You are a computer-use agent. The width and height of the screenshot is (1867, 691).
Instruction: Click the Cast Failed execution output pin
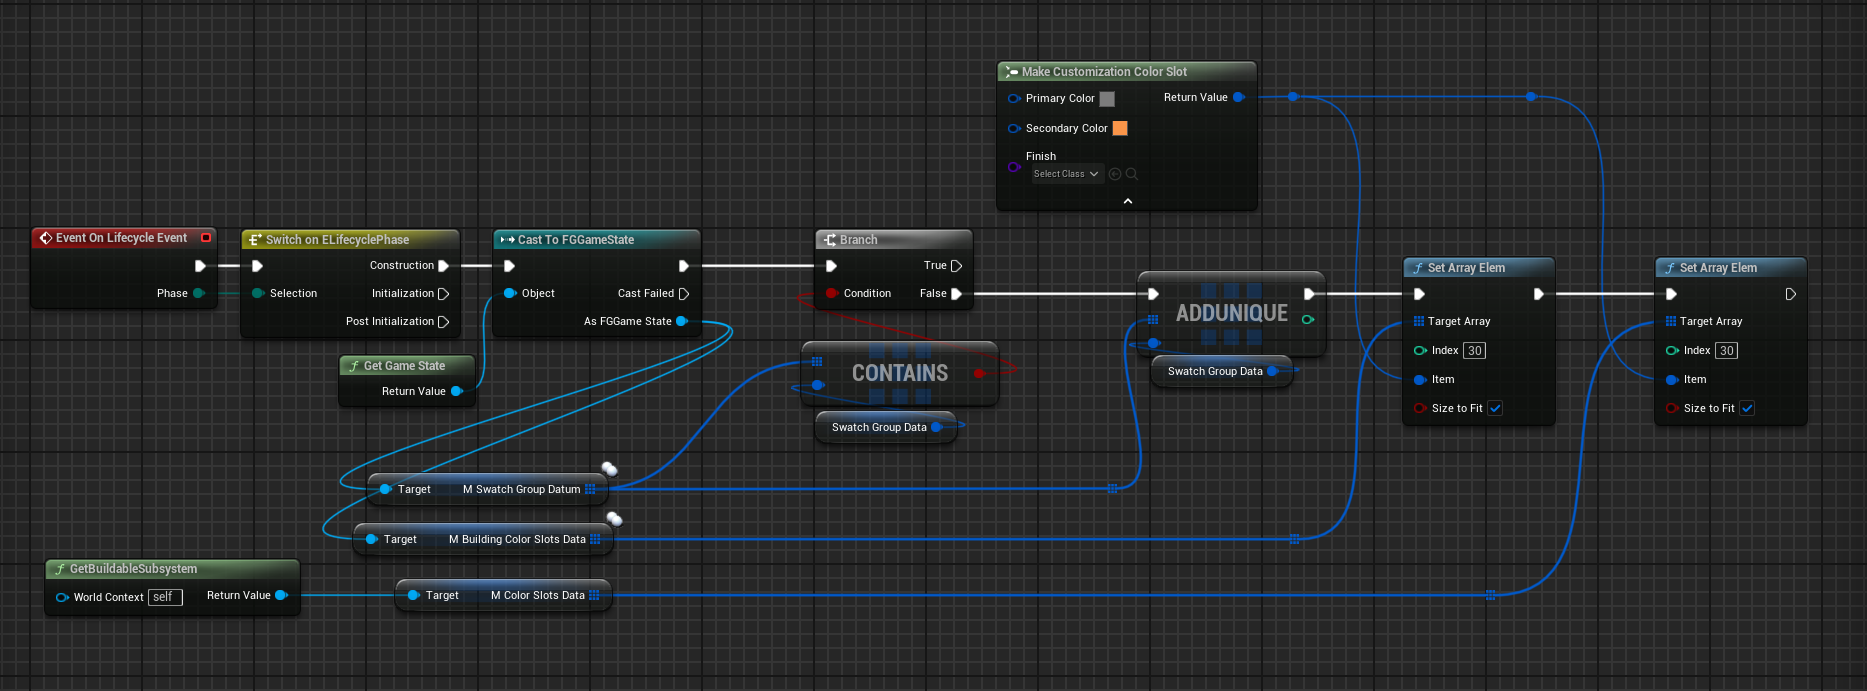(684, 294)
